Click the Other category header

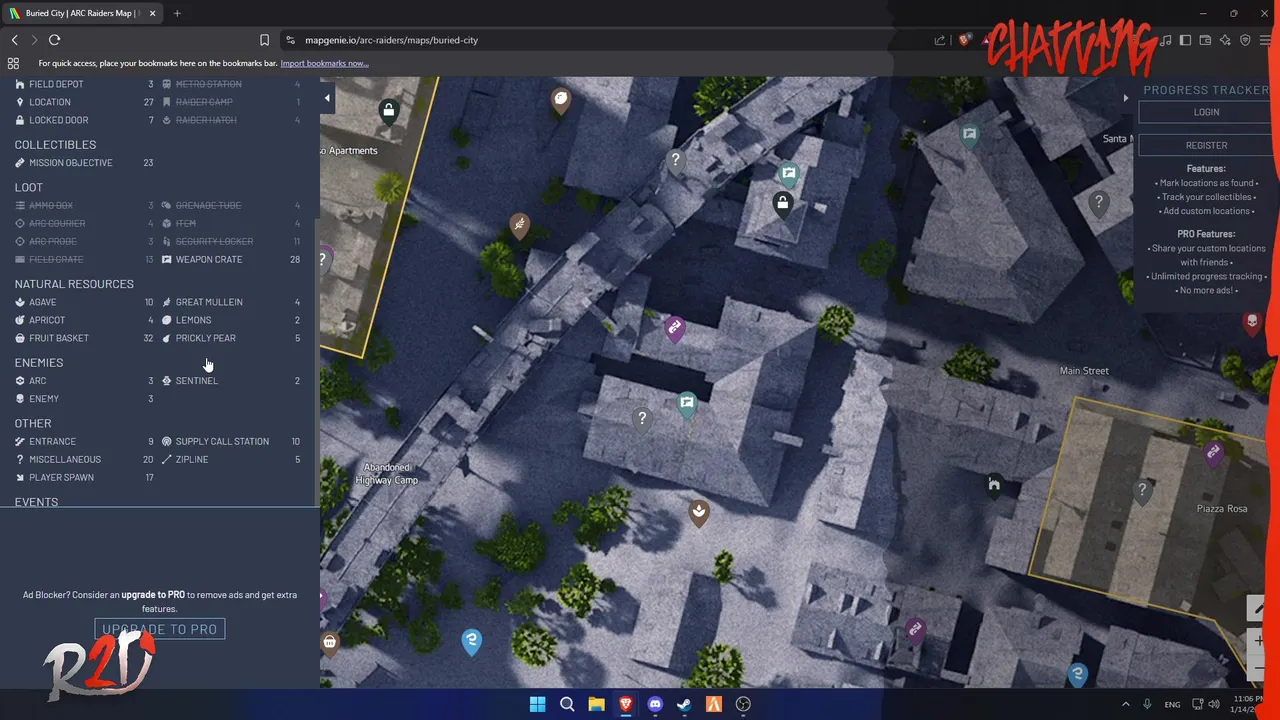[33, 423]
